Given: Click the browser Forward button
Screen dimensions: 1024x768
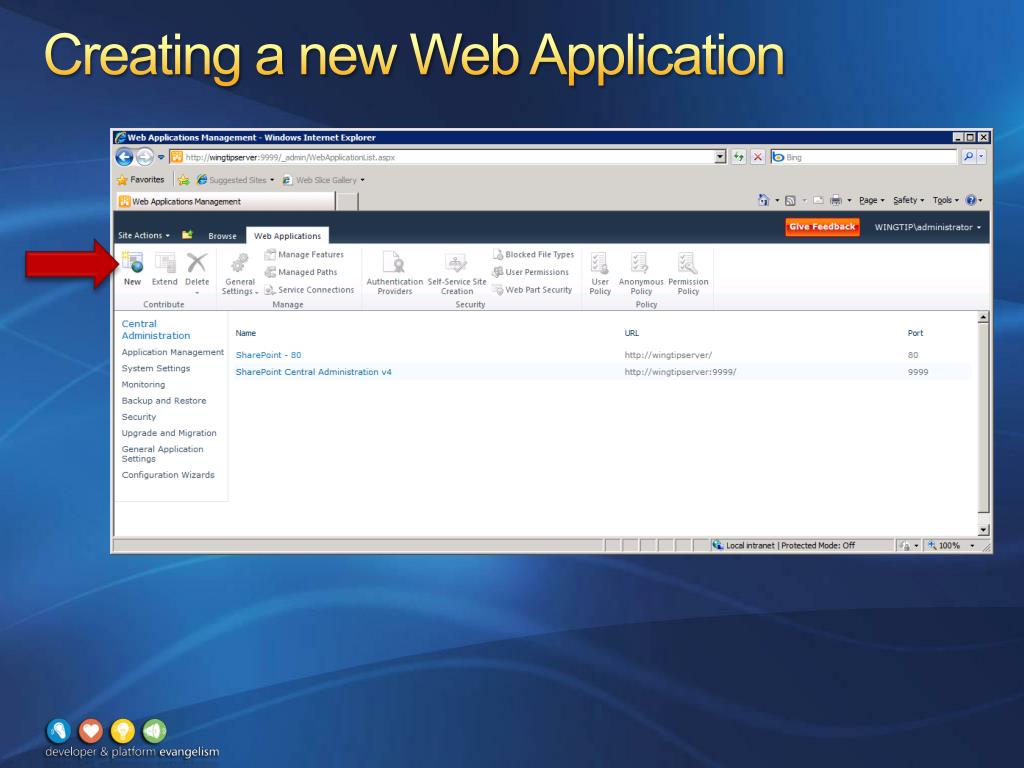Looking at the screenshot, I should pos(145,157).
